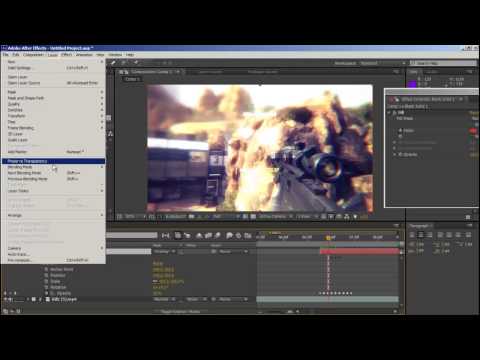Image resolution: width=480 pixels, height=360 pixels.
Task: Open the Workspace dropdown
Action: [x=382, y=63]
